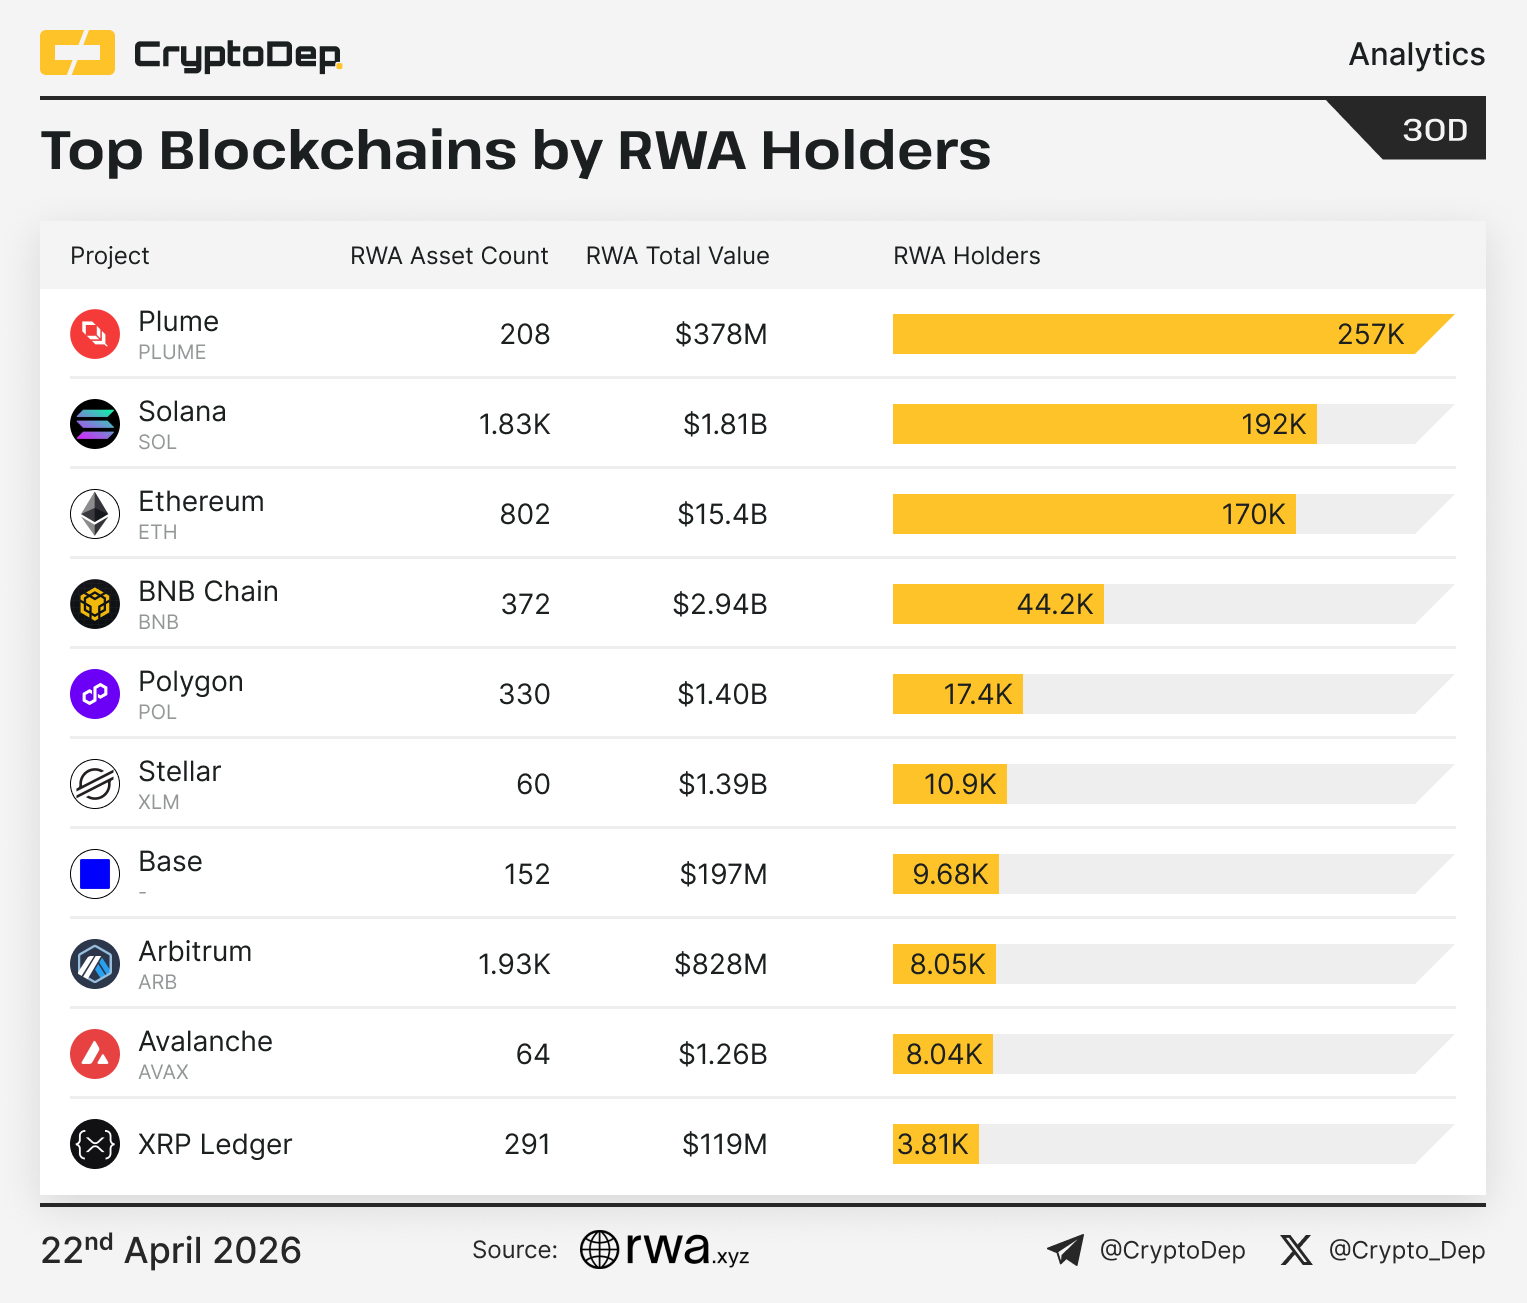Click the Stellar logo icon
Screen dimensions: 1527x1303
[x=95, y=784]
